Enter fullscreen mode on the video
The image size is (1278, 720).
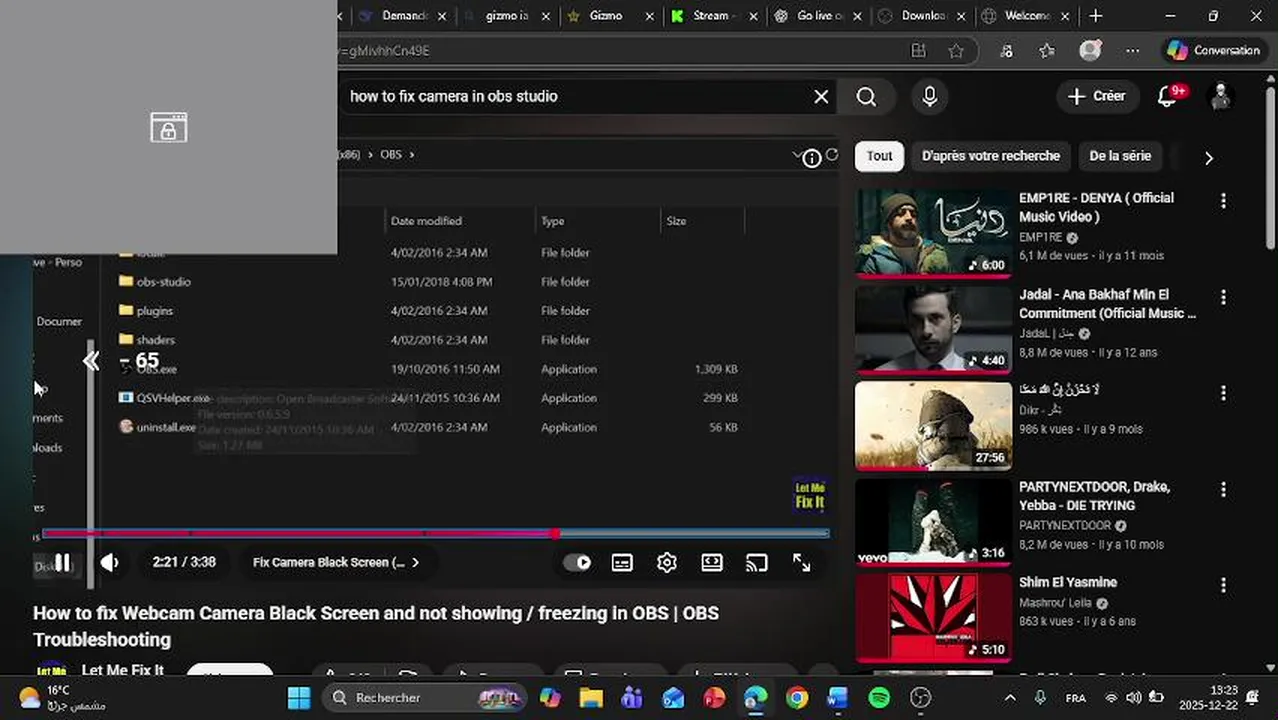802,563
